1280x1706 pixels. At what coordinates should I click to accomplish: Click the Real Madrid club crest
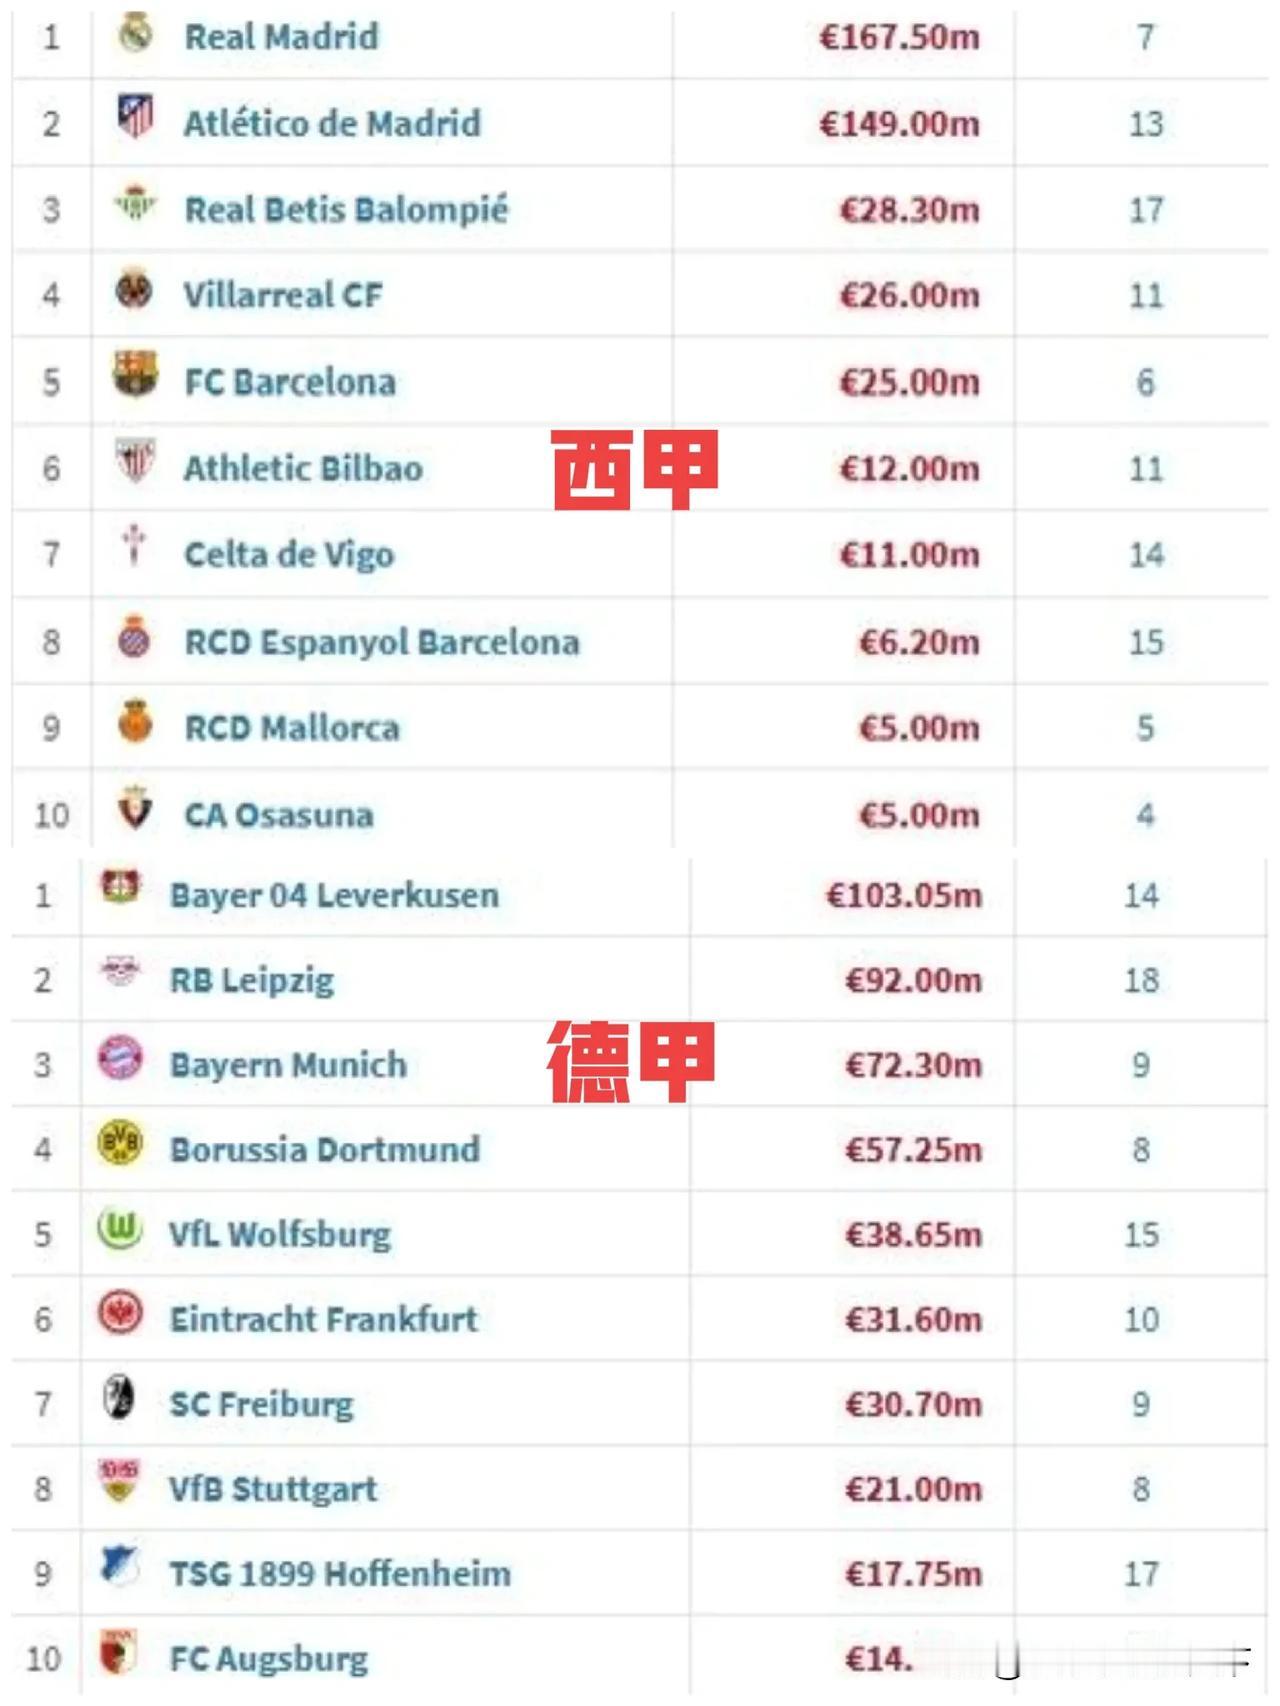click(x=134, y=33)
